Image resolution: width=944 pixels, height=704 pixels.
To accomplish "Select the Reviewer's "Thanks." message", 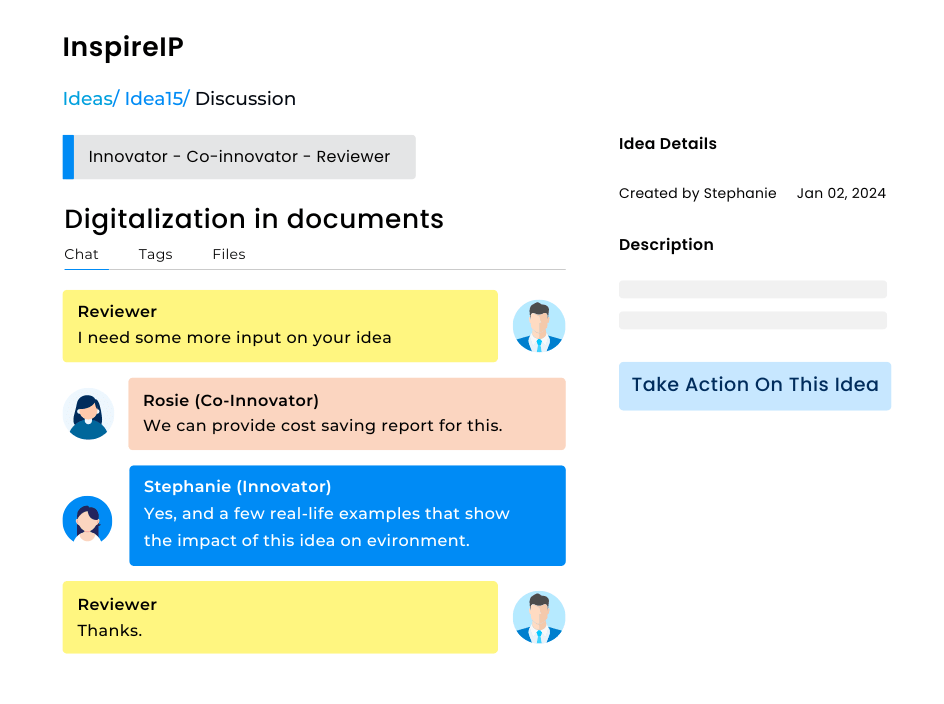I will click(x=280, y=617).
